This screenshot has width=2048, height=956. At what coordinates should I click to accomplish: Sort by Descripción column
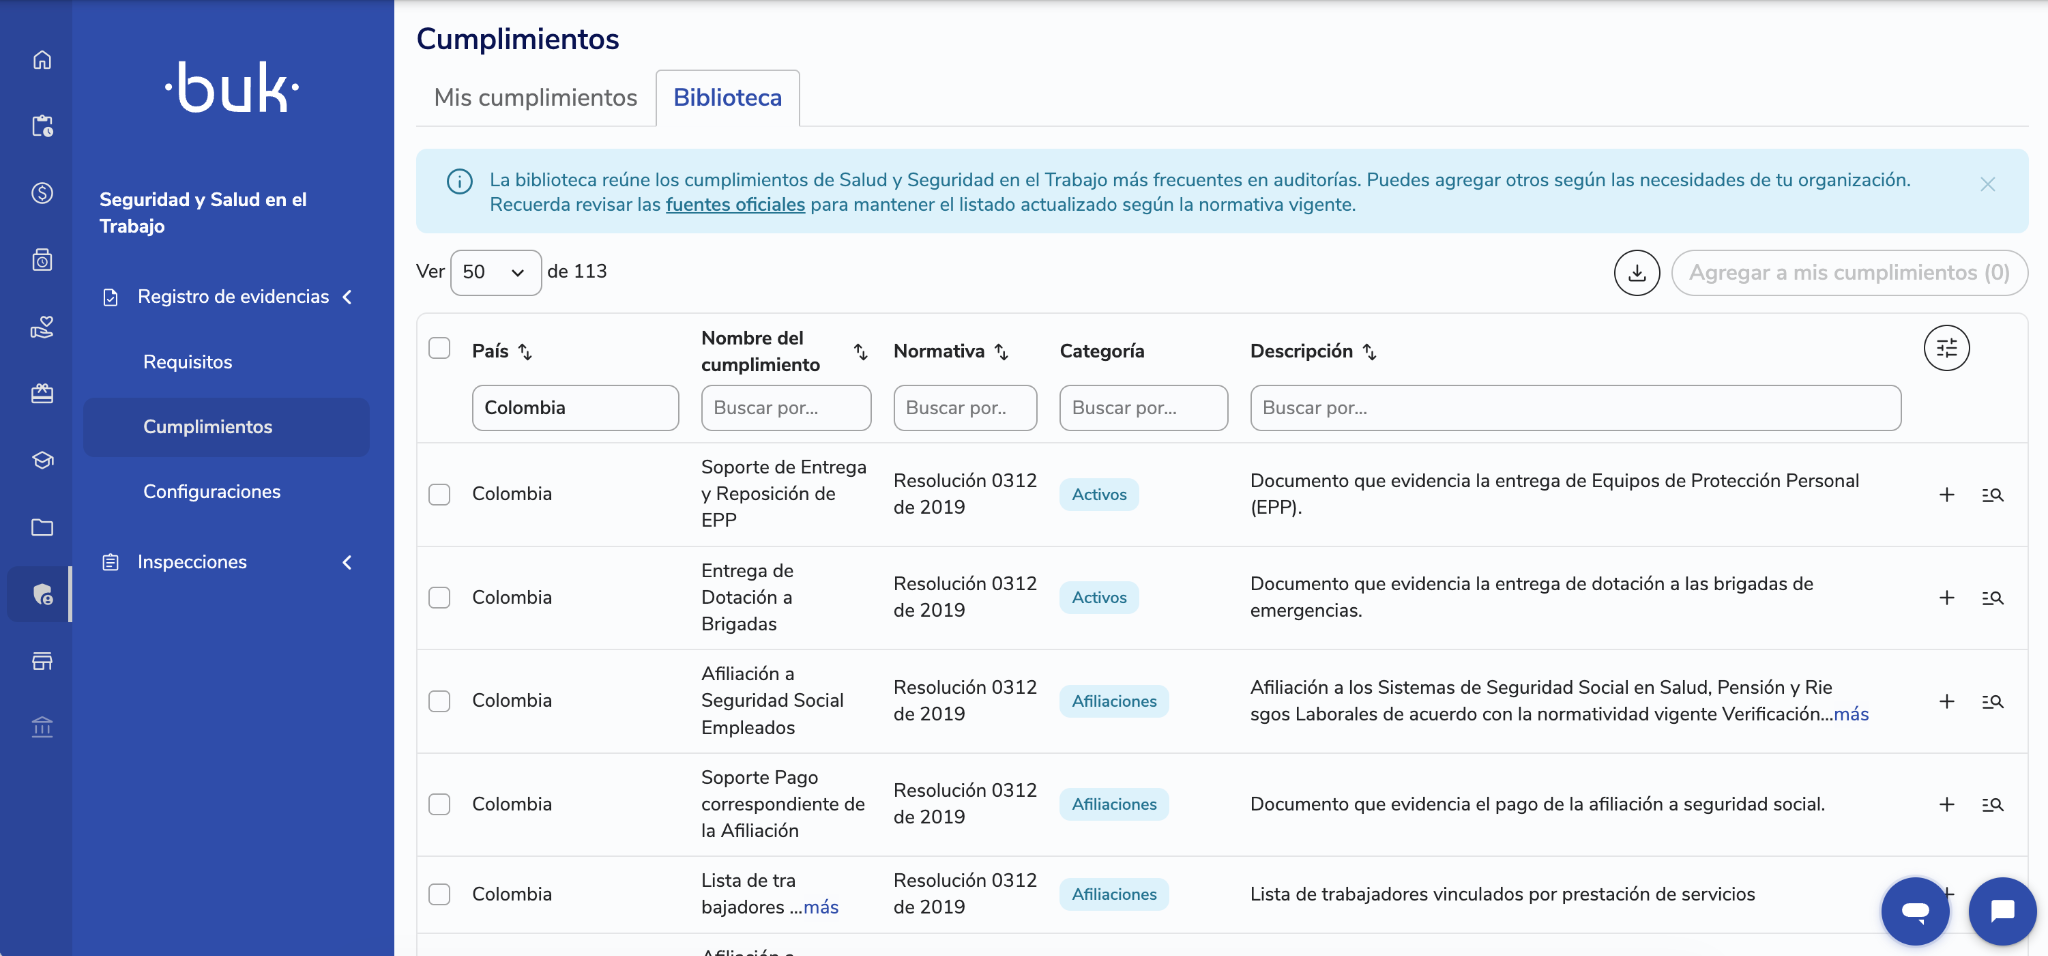click(1370, 352)
